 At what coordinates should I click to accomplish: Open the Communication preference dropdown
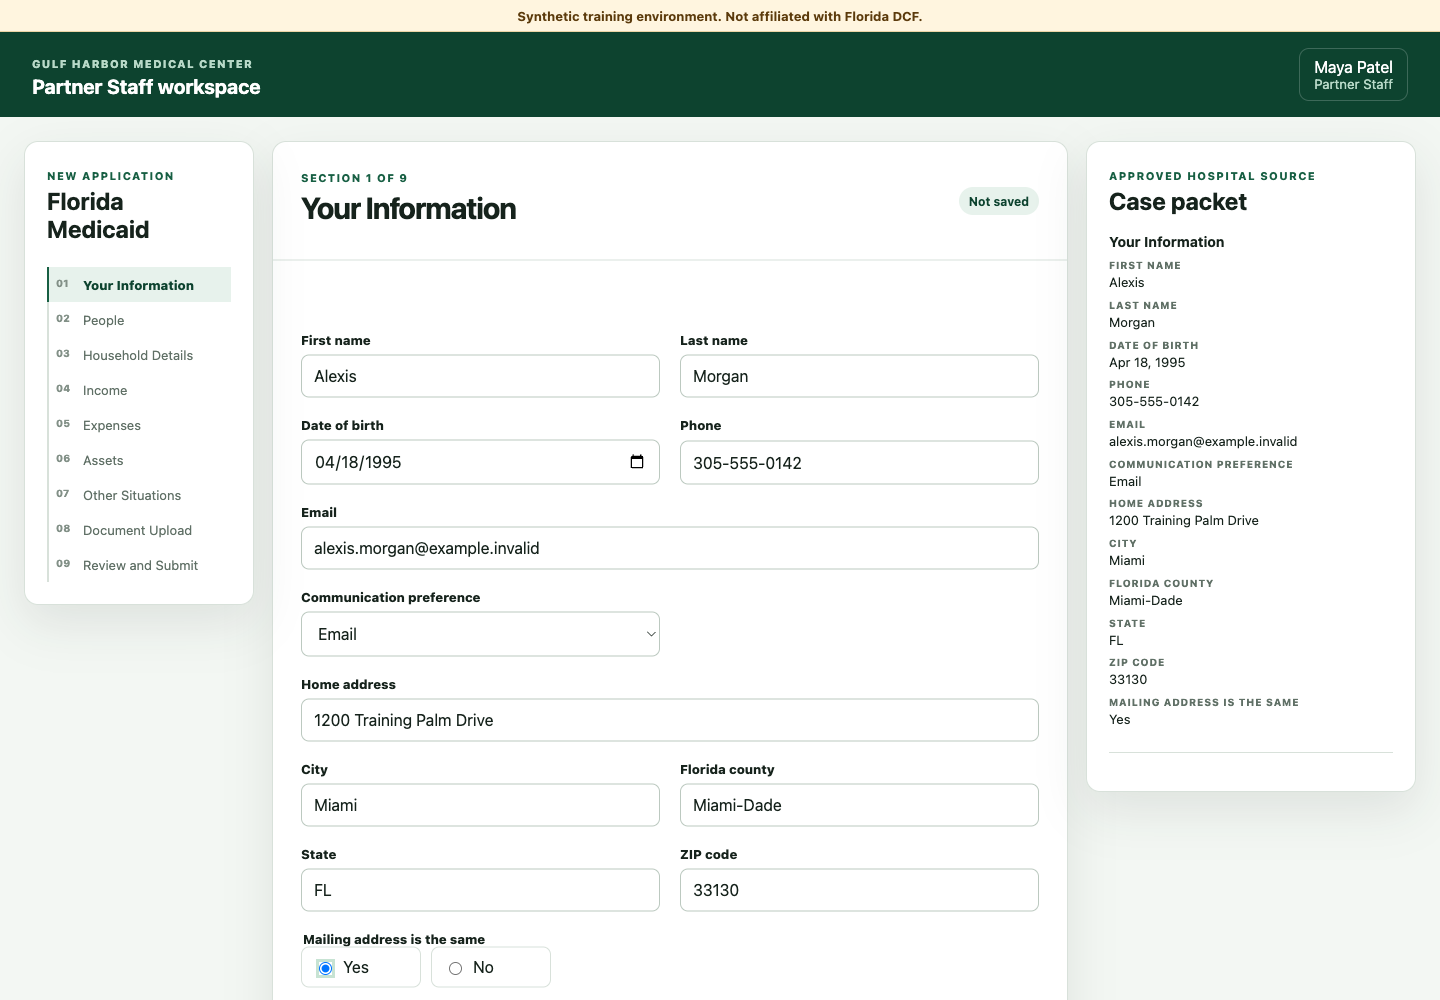pos(480,634)
